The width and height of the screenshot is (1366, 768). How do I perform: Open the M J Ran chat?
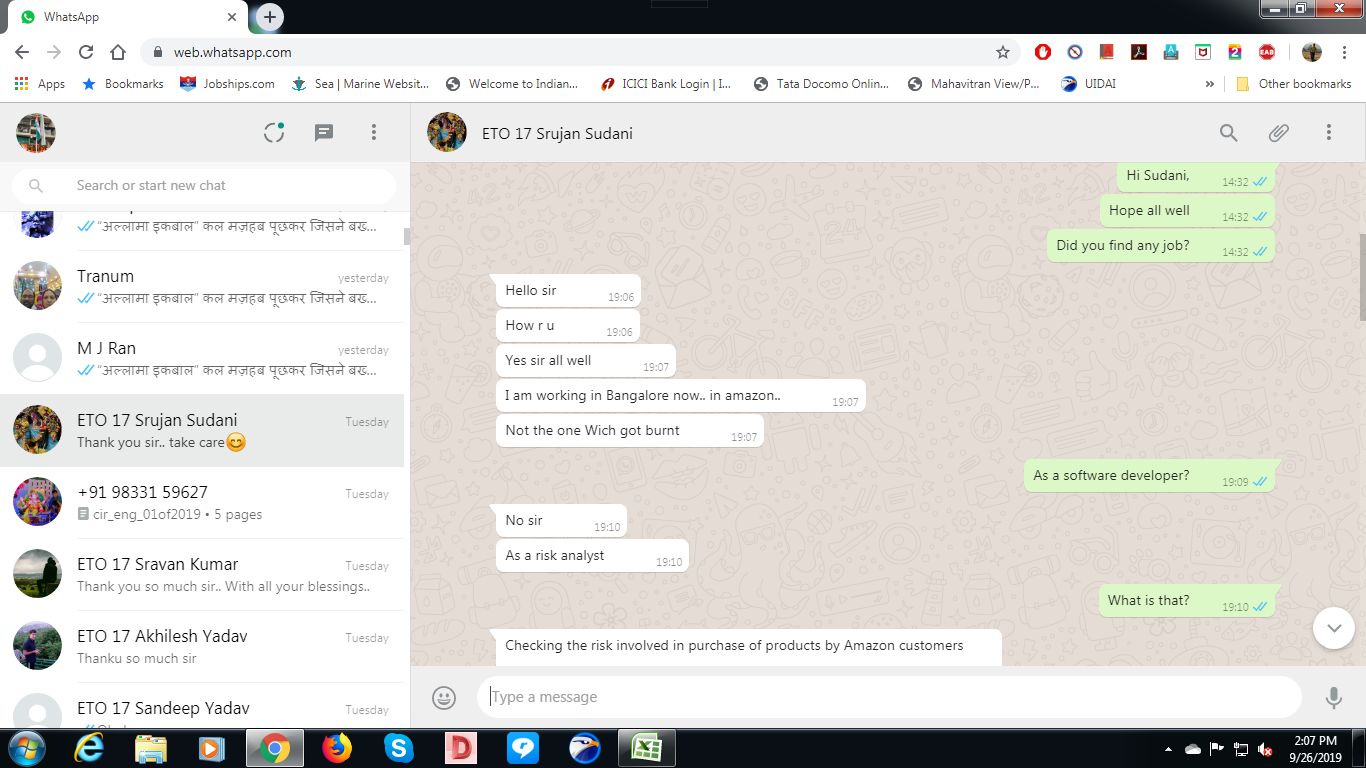coord(202,358)
